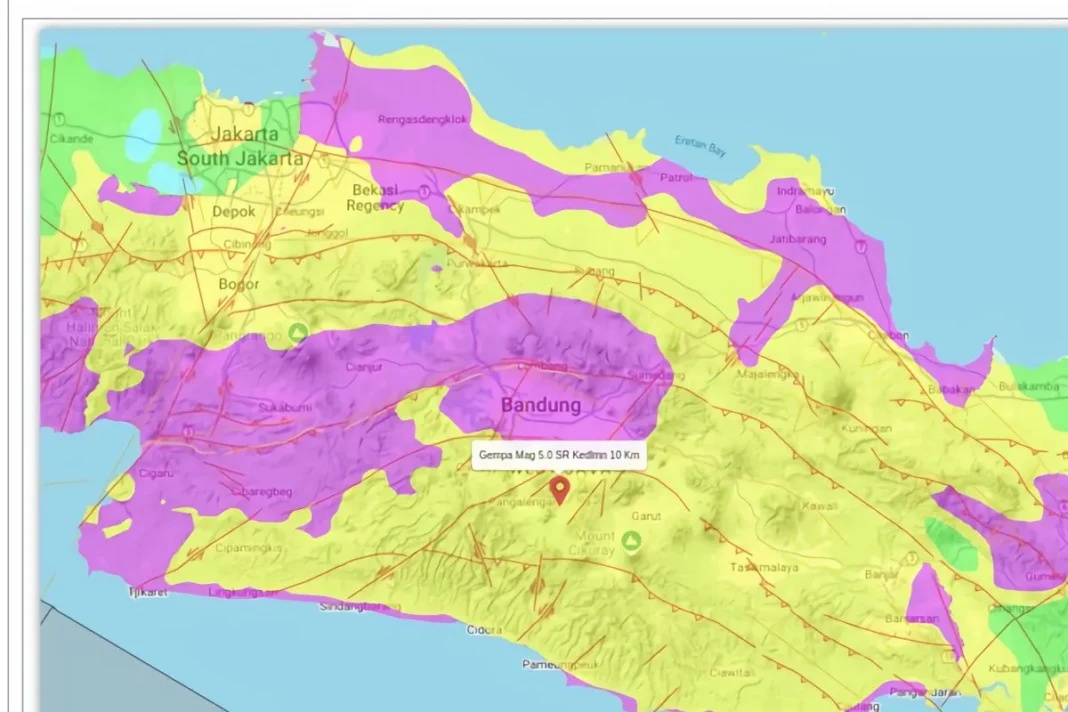Select the Bandung city label

(x=541, y=405)
